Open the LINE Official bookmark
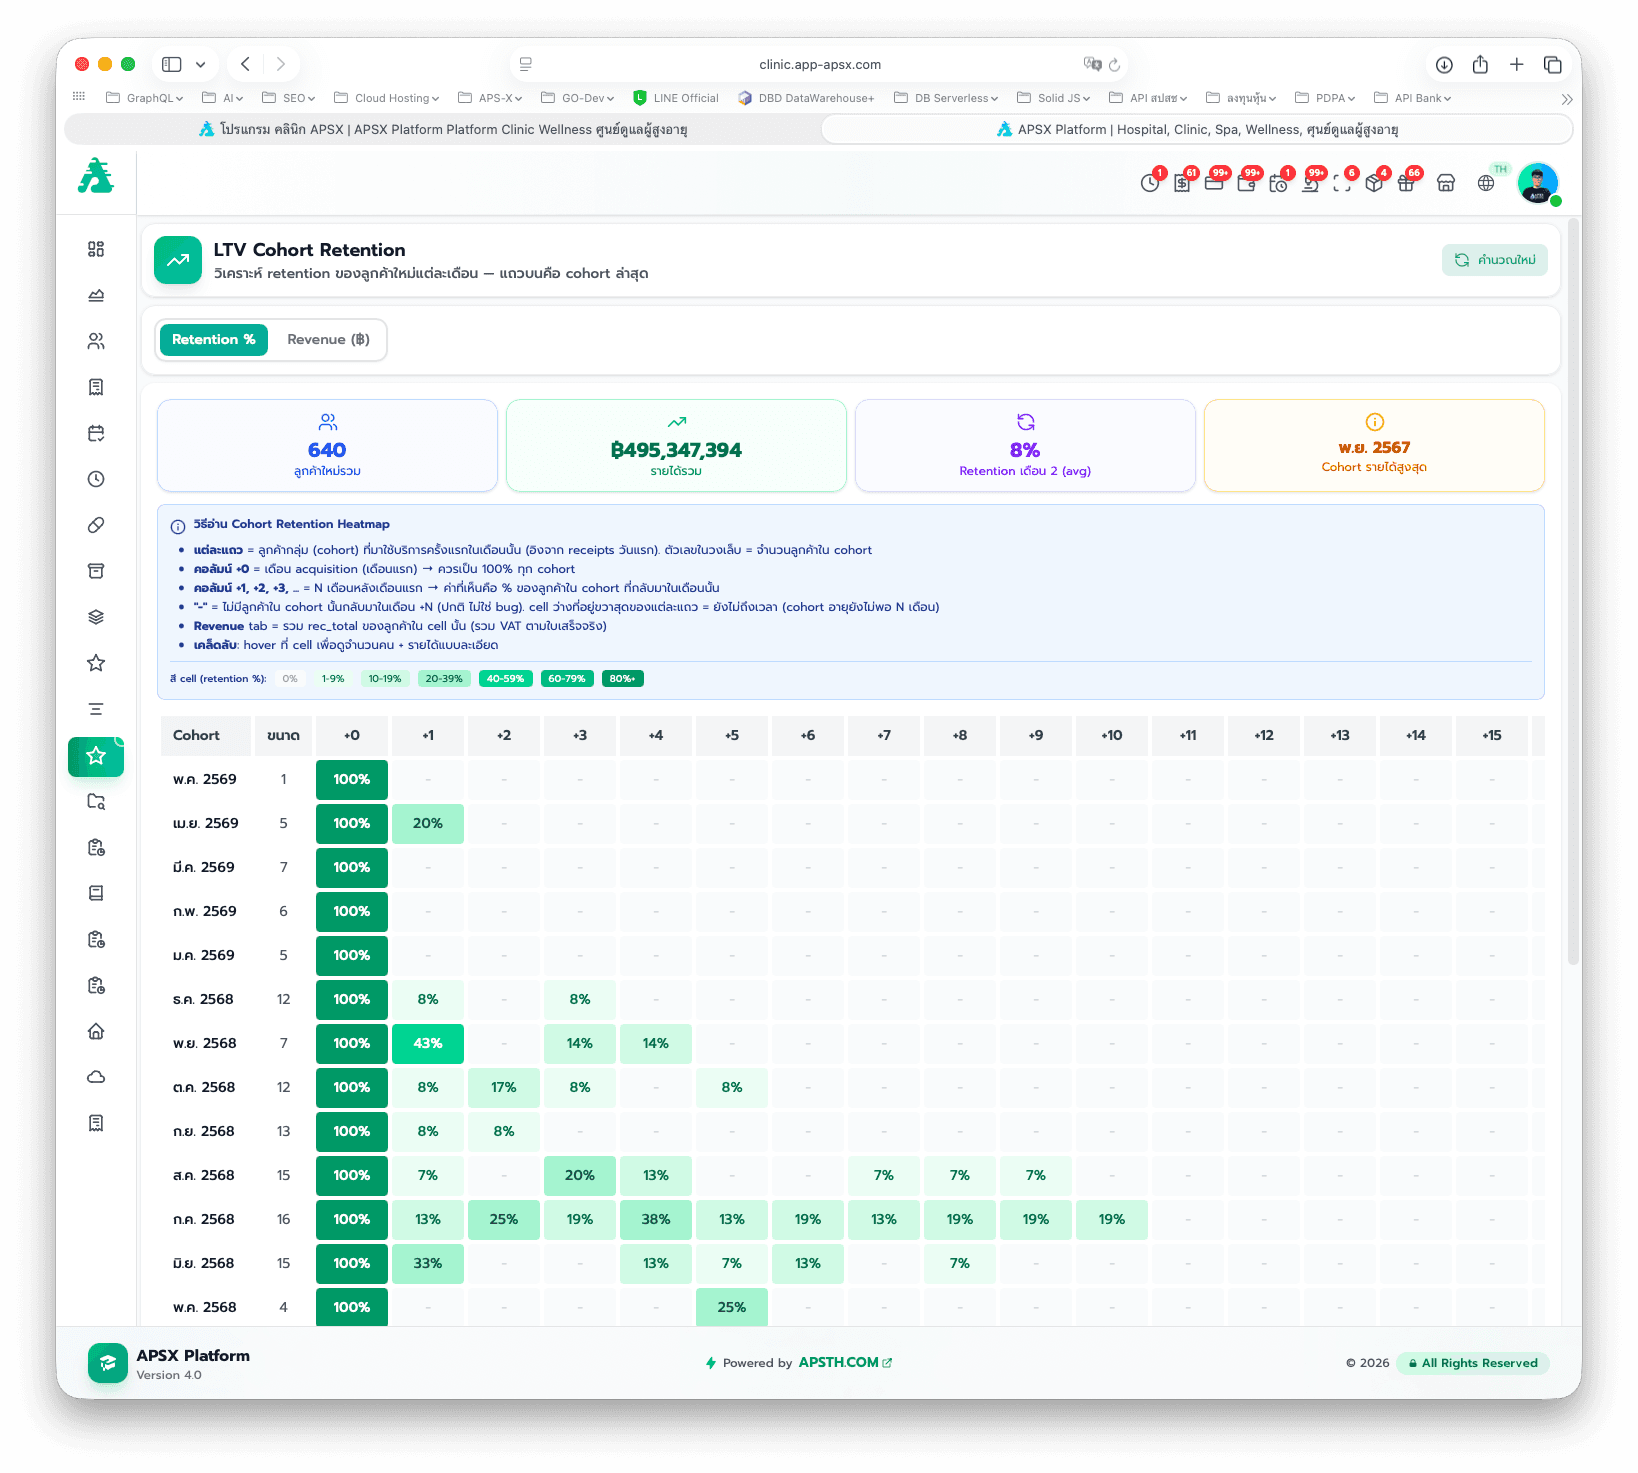The image size is (1638, 1473). [x=676, y=98]
